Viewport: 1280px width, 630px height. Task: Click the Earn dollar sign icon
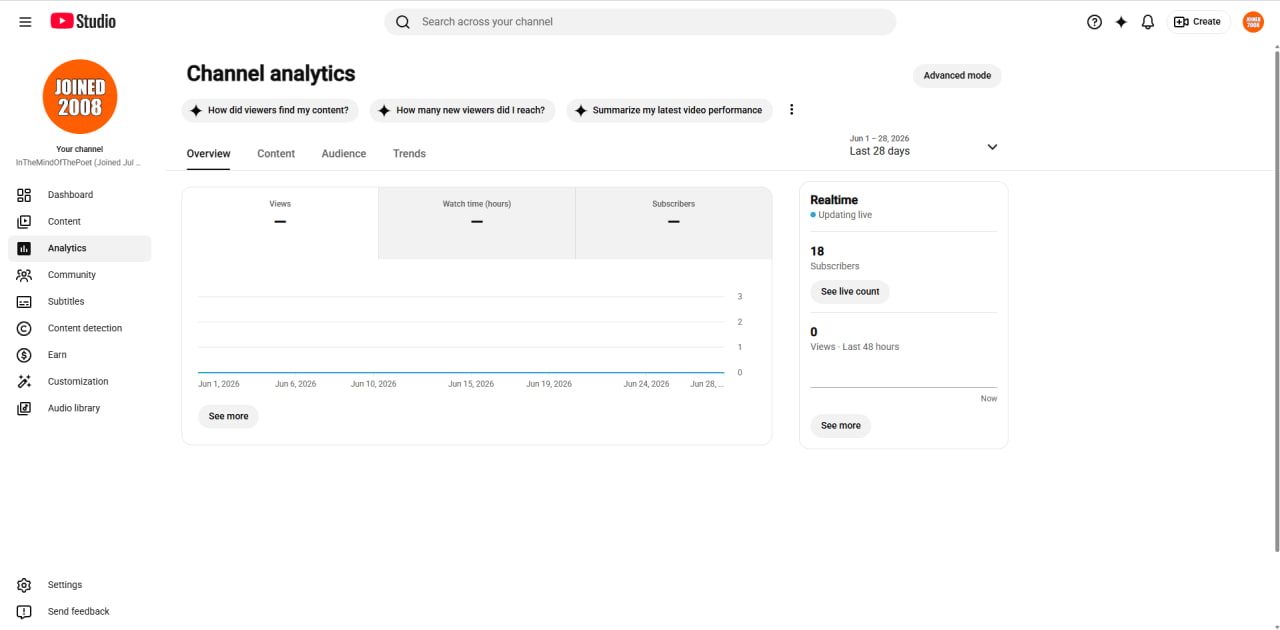pyautogui.click(x=24, y=355)
